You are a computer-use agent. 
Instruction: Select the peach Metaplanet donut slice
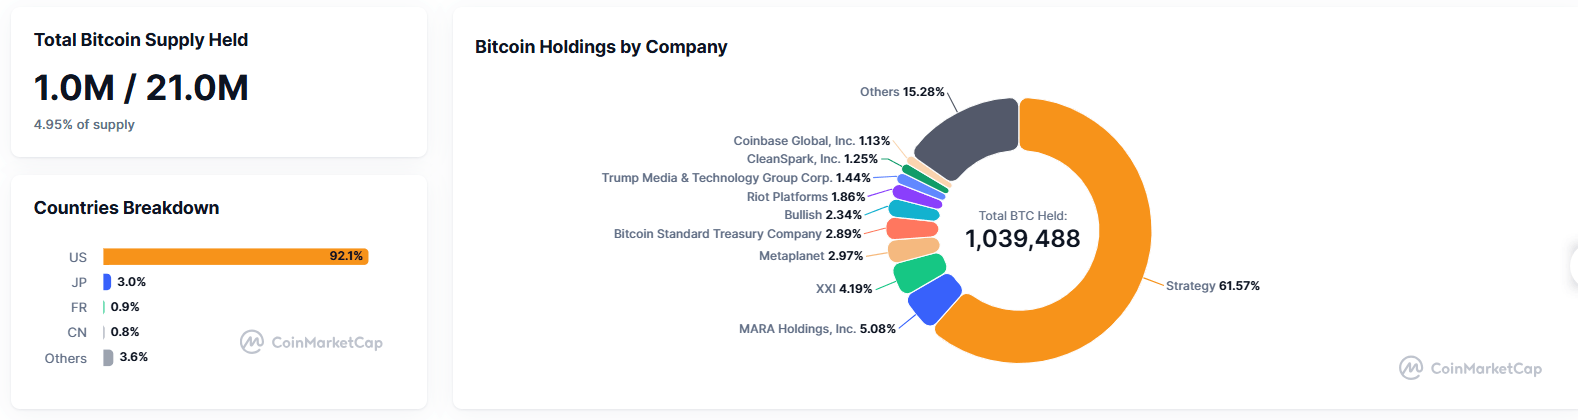(x=913, y=249)
